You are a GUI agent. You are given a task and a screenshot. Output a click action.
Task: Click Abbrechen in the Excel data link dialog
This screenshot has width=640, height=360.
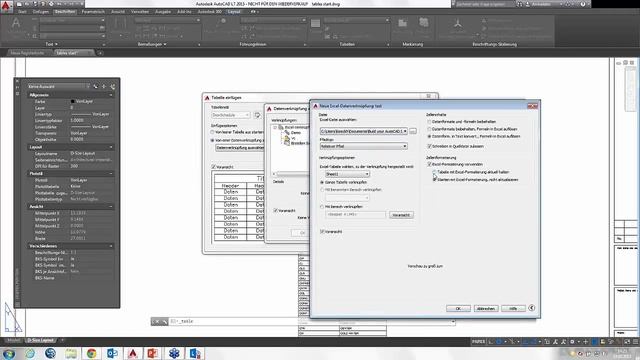(x=486, y=309)
